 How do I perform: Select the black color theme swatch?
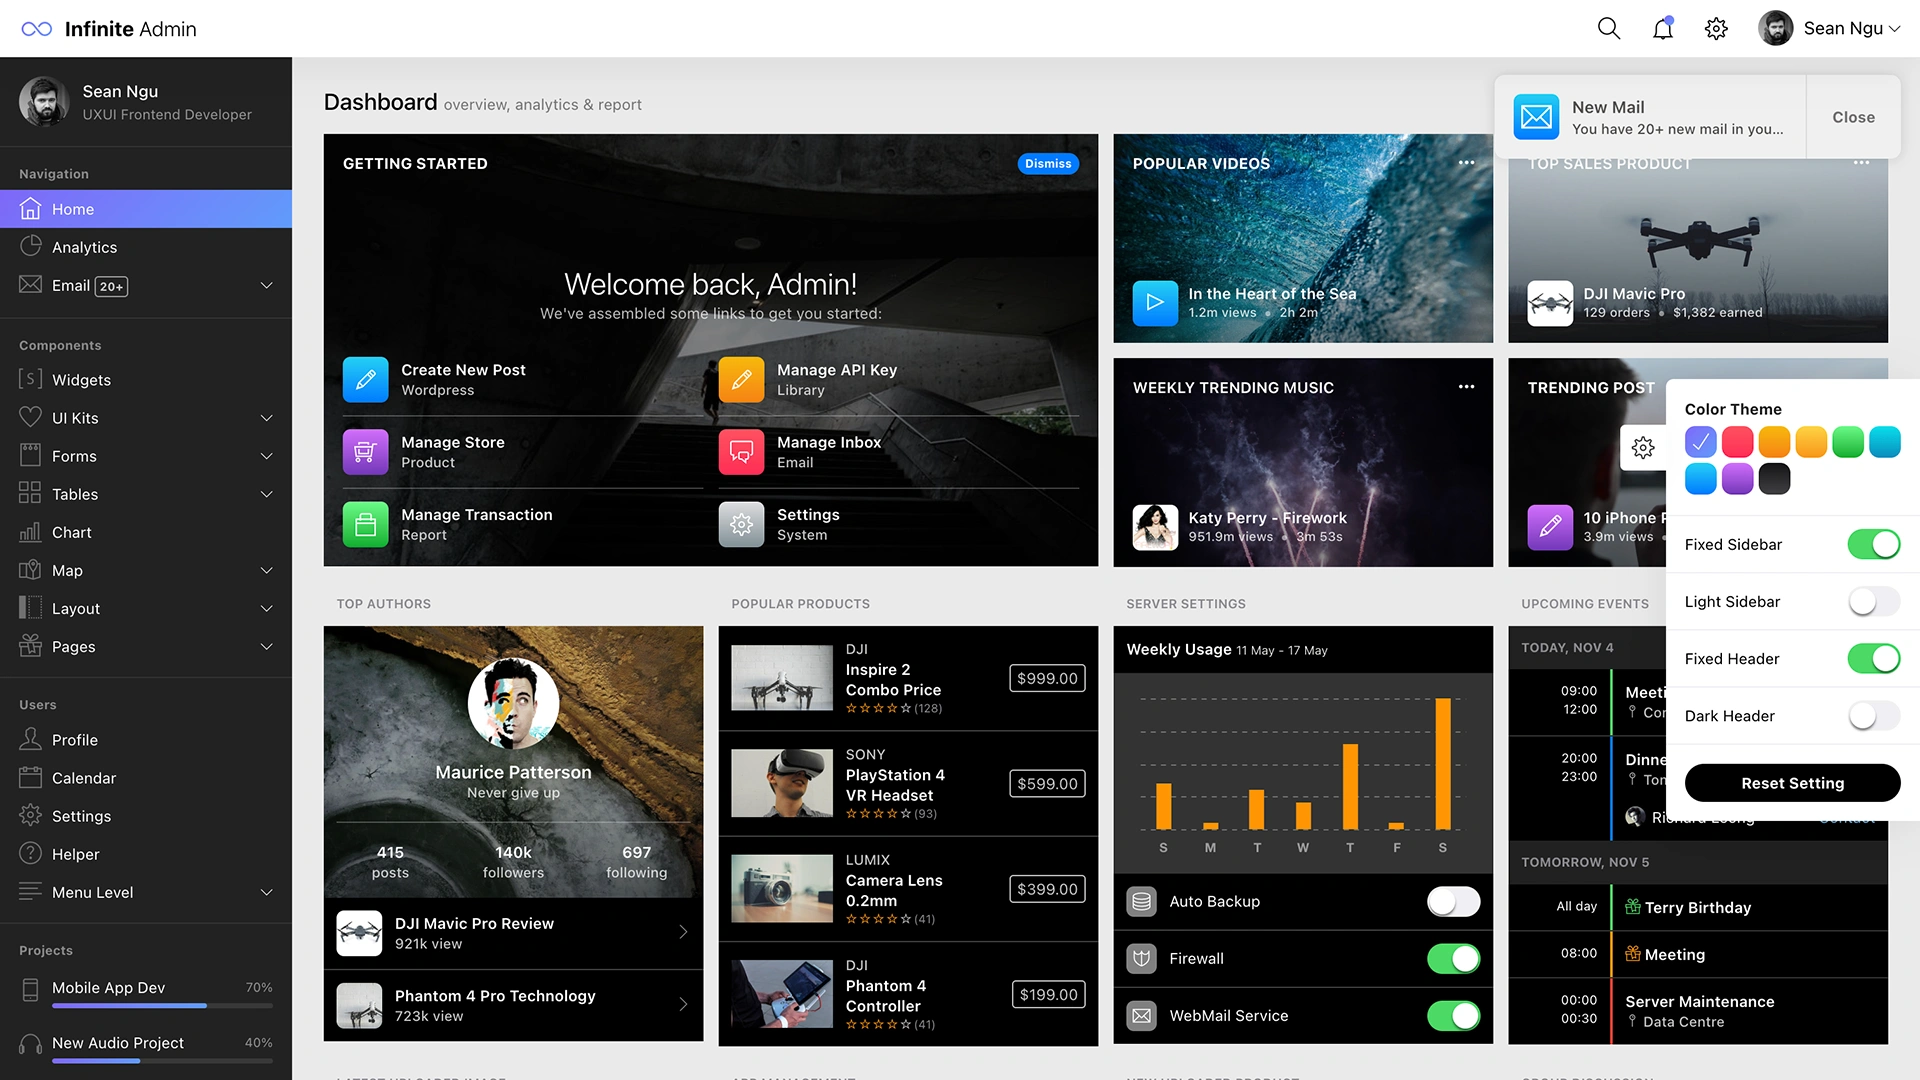pyautogui.click(x=1774, y=479)
